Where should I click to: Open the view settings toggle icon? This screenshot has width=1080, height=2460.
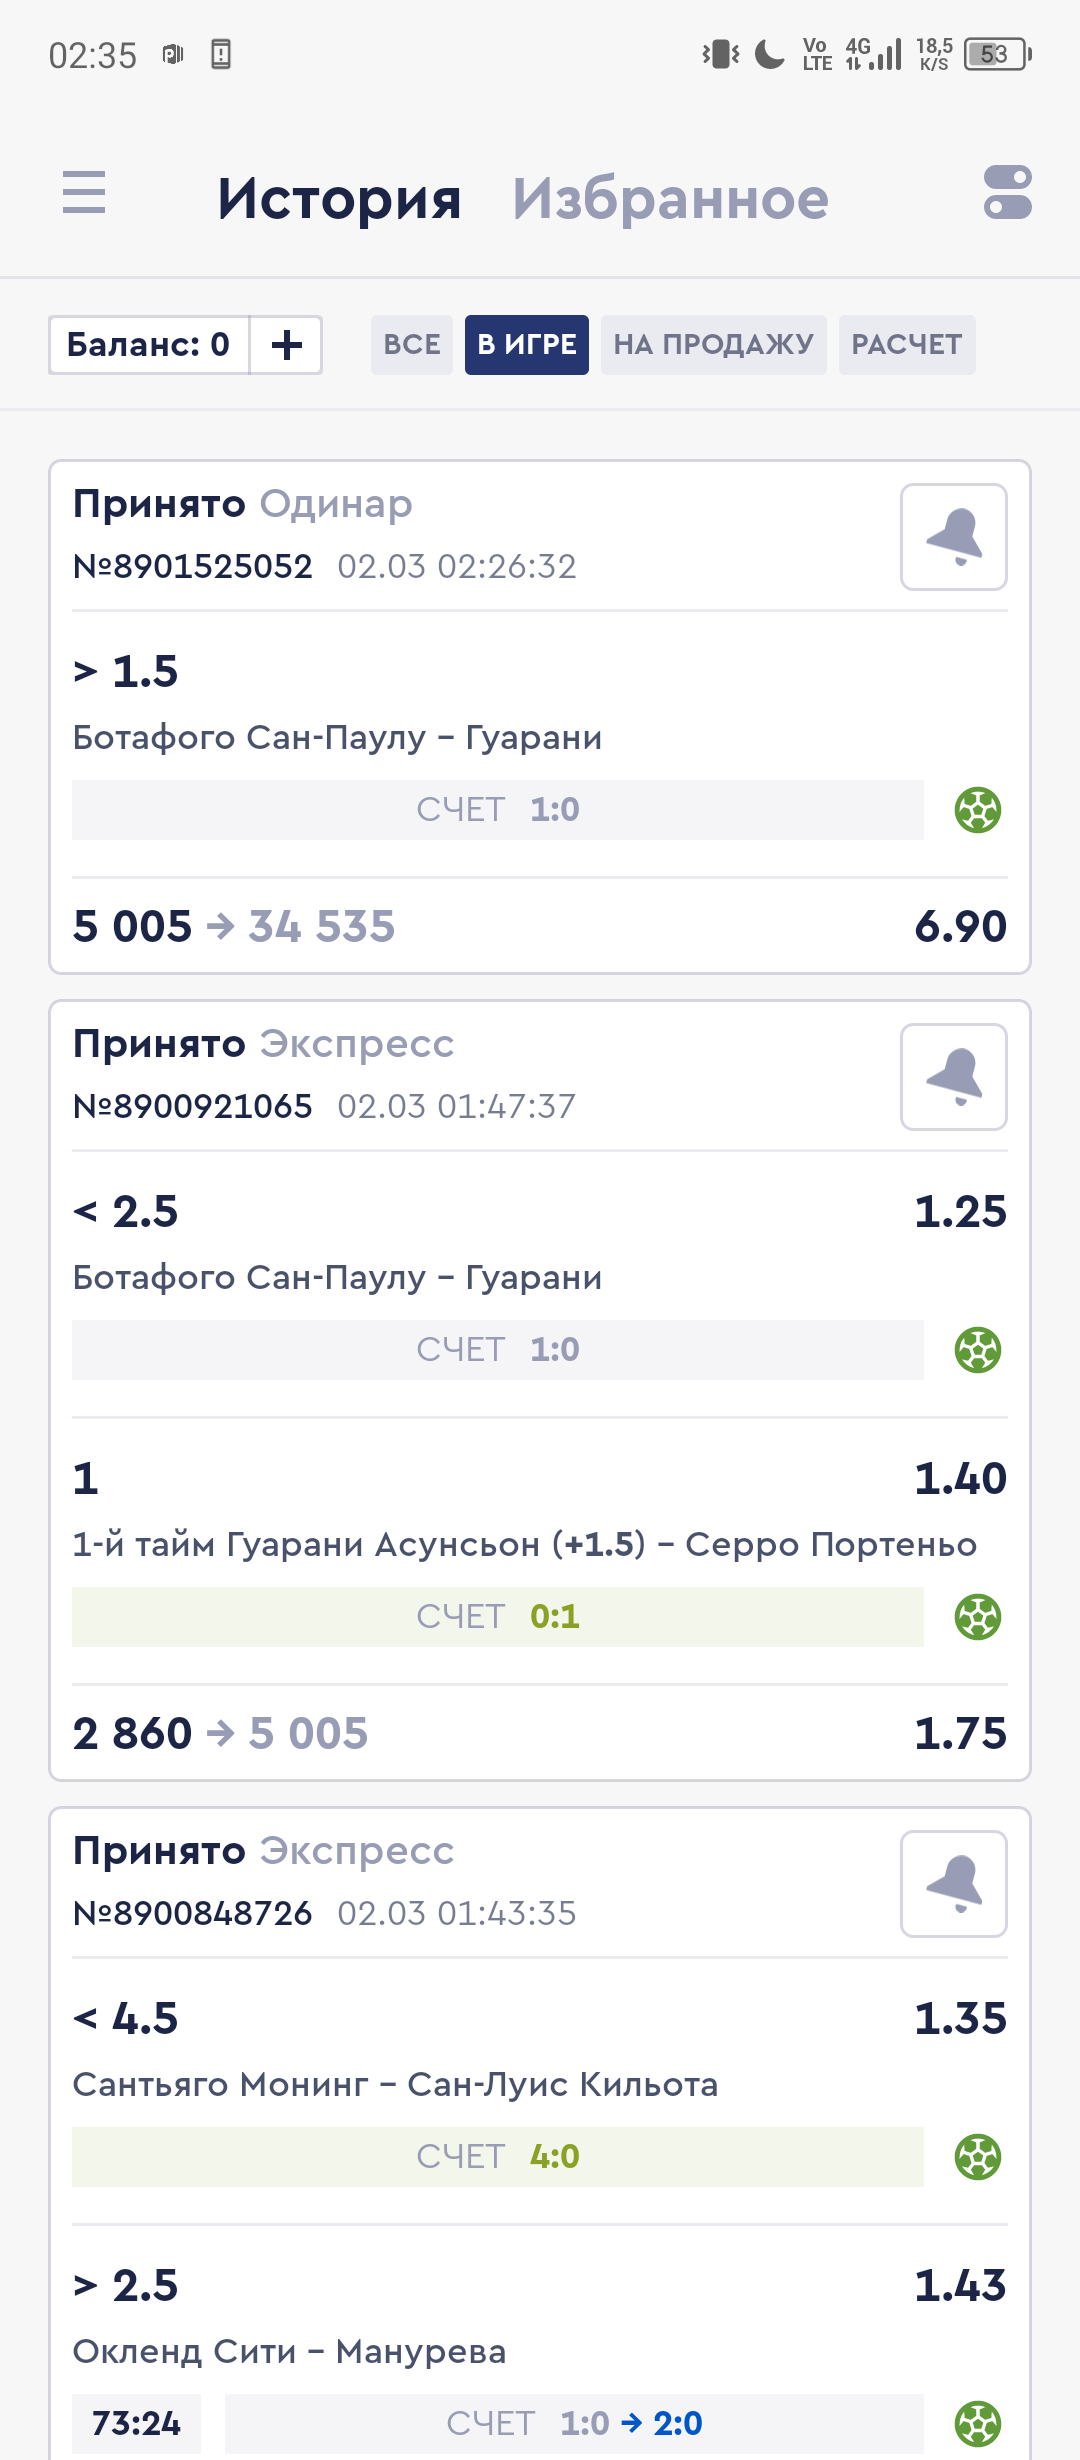[x=1007, y=192]
